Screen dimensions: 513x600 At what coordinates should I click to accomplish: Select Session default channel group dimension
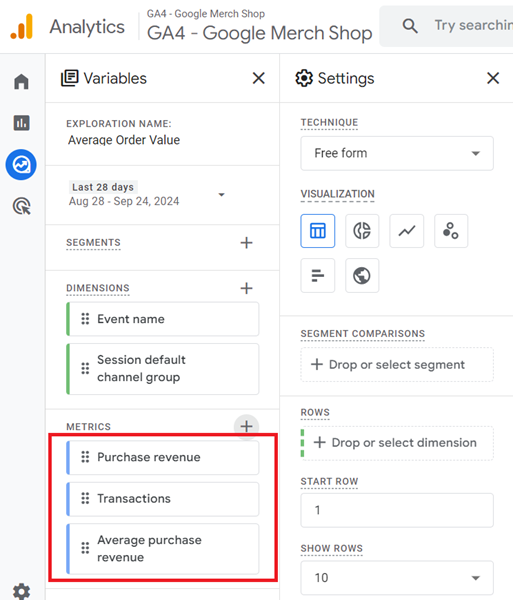pos(163,368)
